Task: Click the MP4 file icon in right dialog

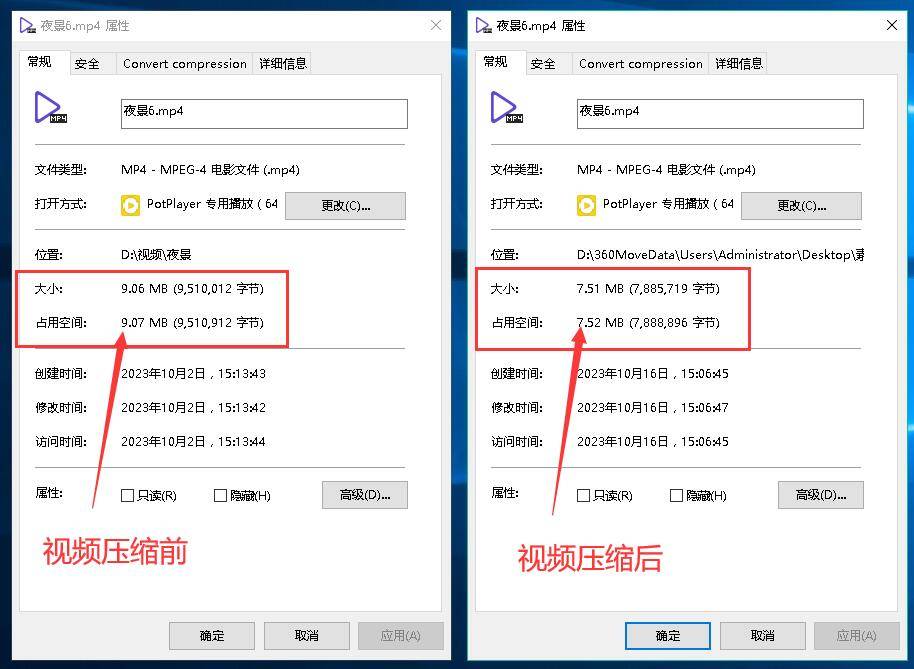Action: point(506,108)
